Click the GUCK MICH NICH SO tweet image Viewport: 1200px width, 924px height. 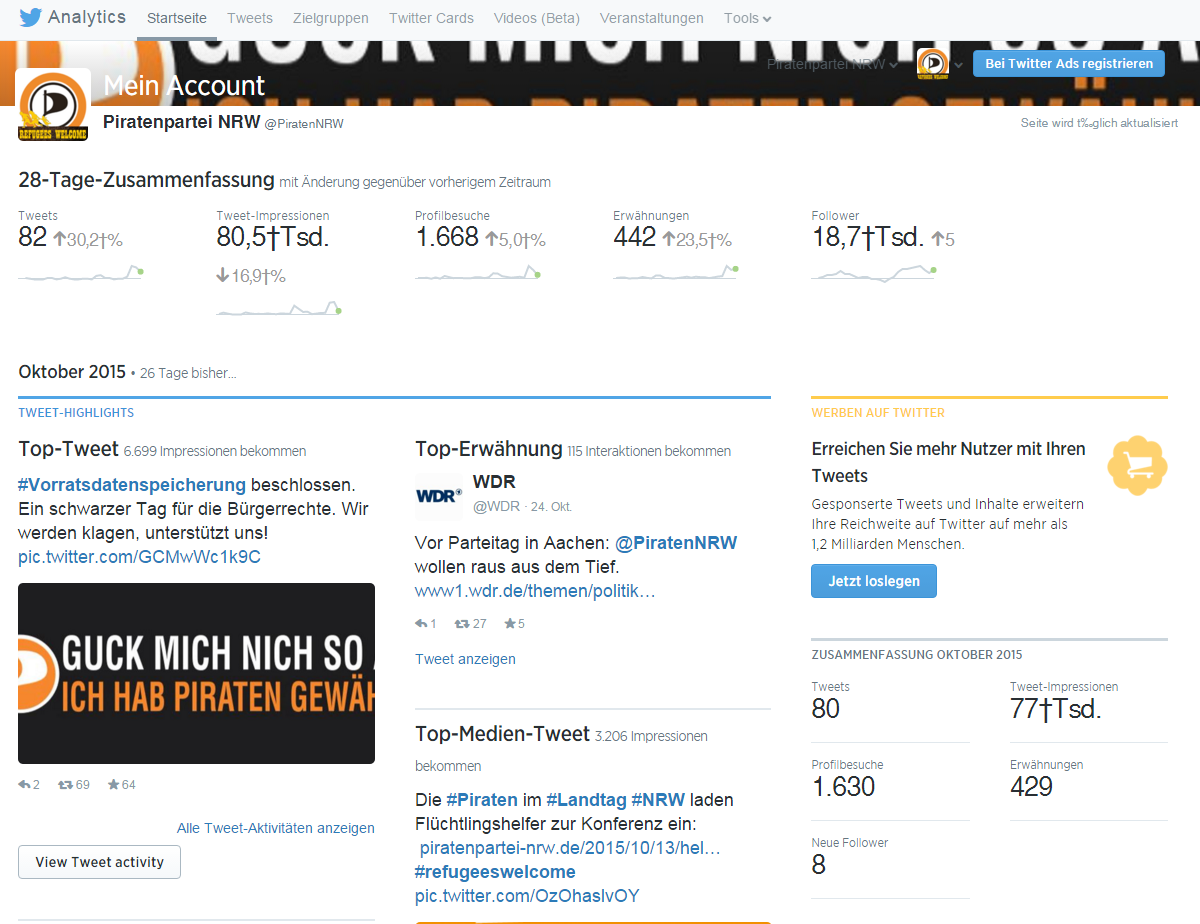tap(196, 673)
